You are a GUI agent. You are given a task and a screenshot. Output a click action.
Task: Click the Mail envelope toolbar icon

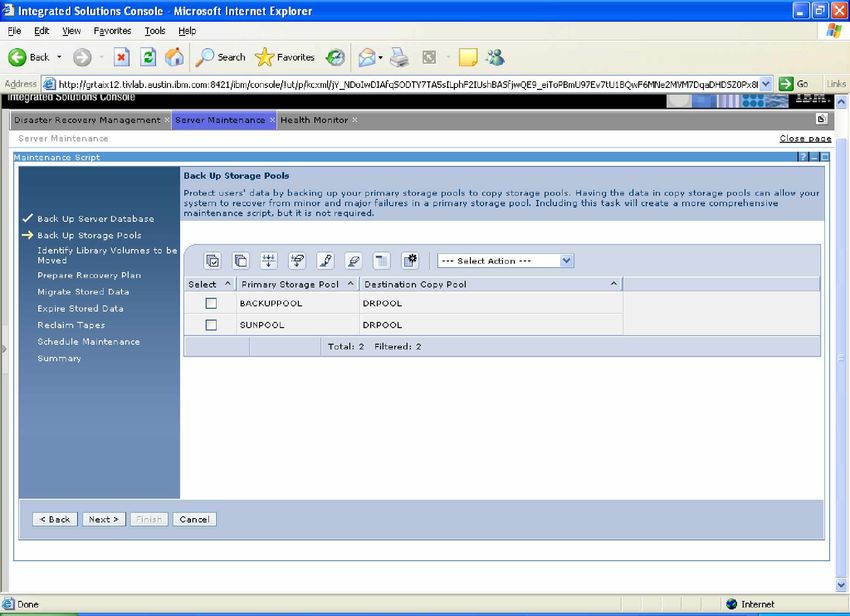tap(367, 57)
